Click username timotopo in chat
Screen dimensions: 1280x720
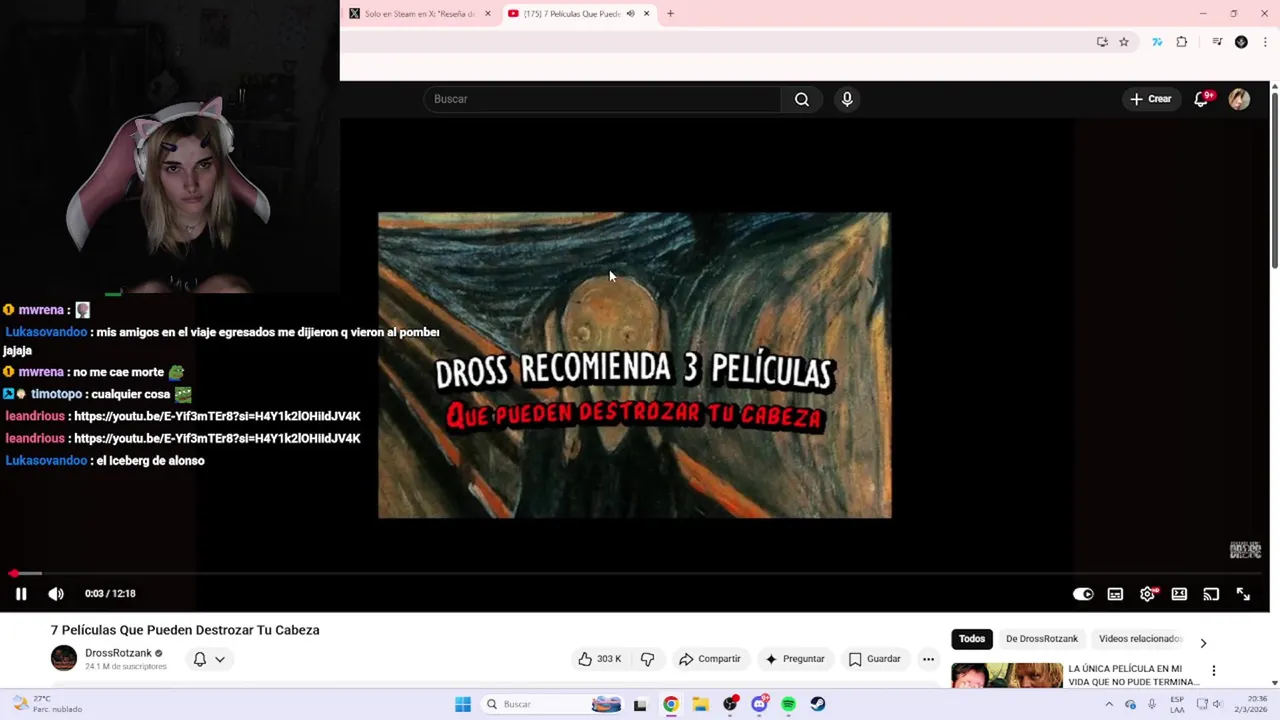point(56,395)
